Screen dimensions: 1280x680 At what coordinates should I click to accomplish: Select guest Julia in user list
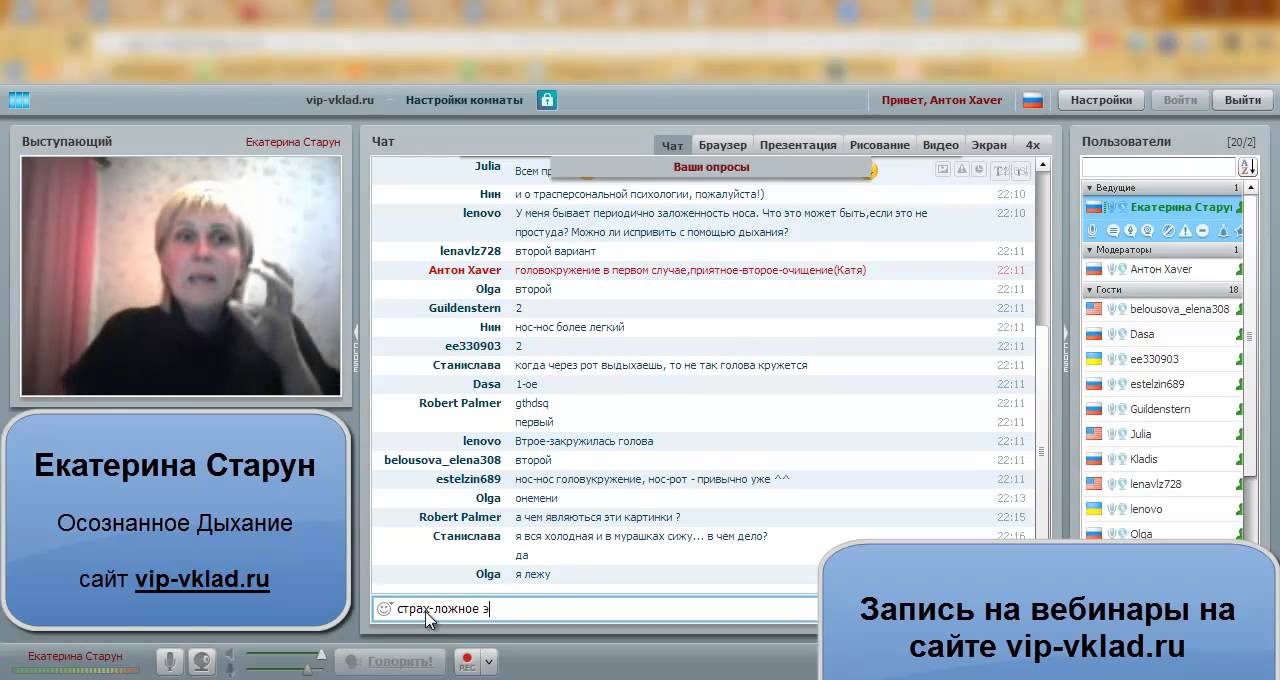(1163, 434)
